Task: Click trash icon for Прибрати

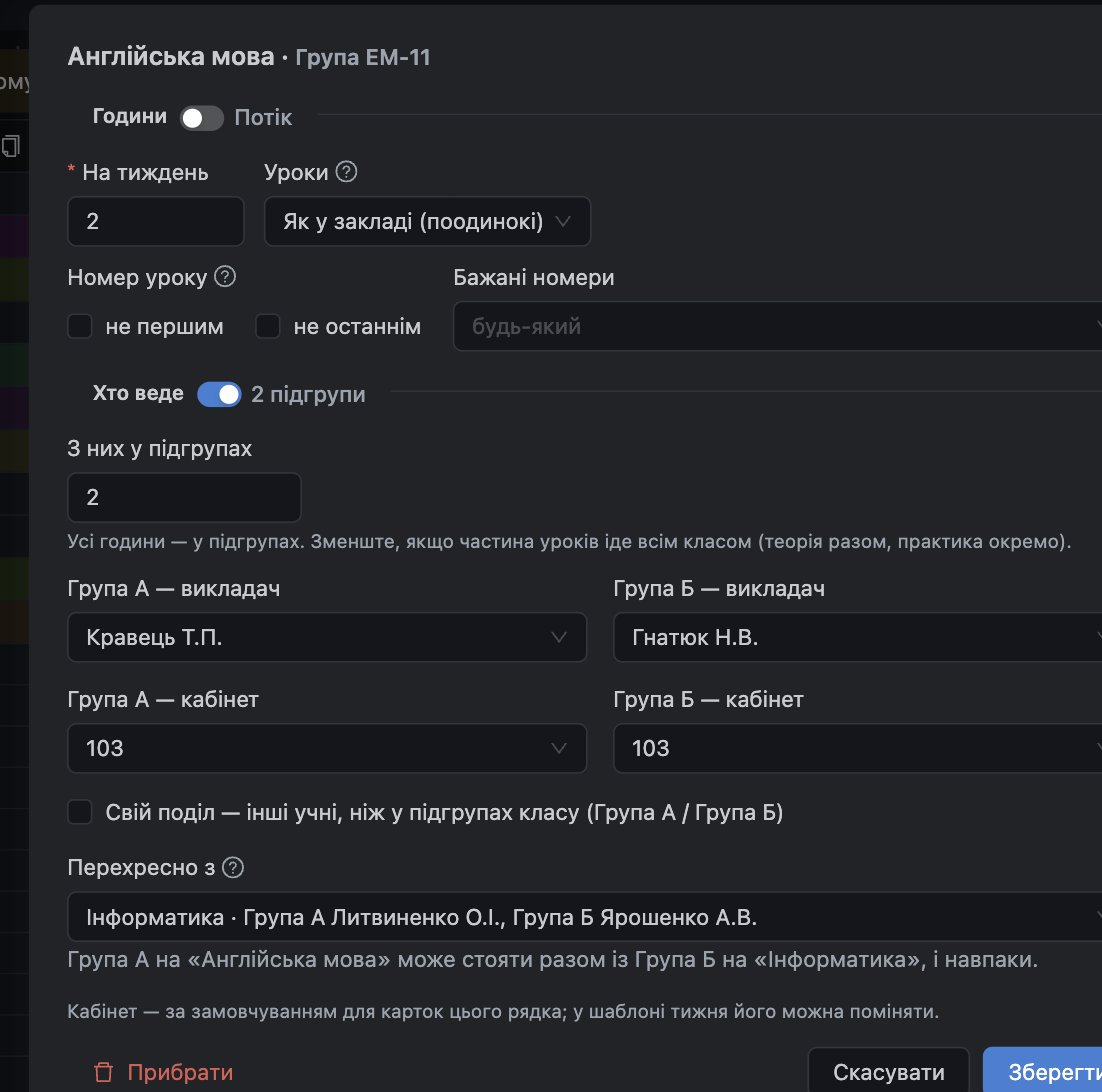Action: (103, 1072)
